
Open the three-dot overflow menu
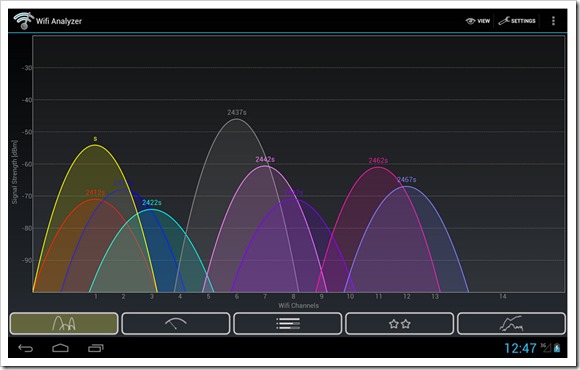553,21
